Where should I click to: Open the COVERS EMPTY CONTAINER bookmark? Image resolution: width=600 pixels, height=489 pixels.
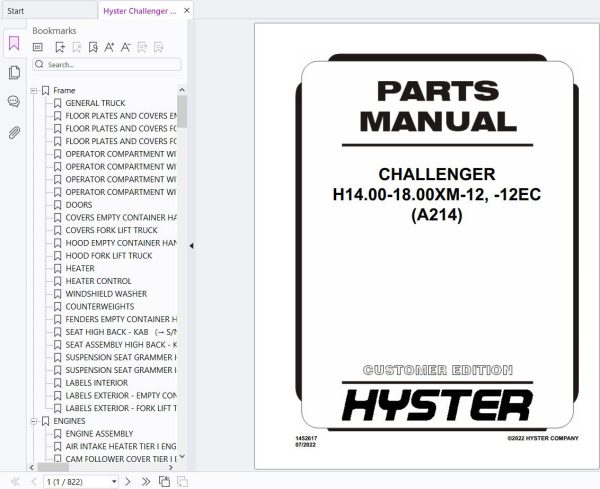coord(121,218)
